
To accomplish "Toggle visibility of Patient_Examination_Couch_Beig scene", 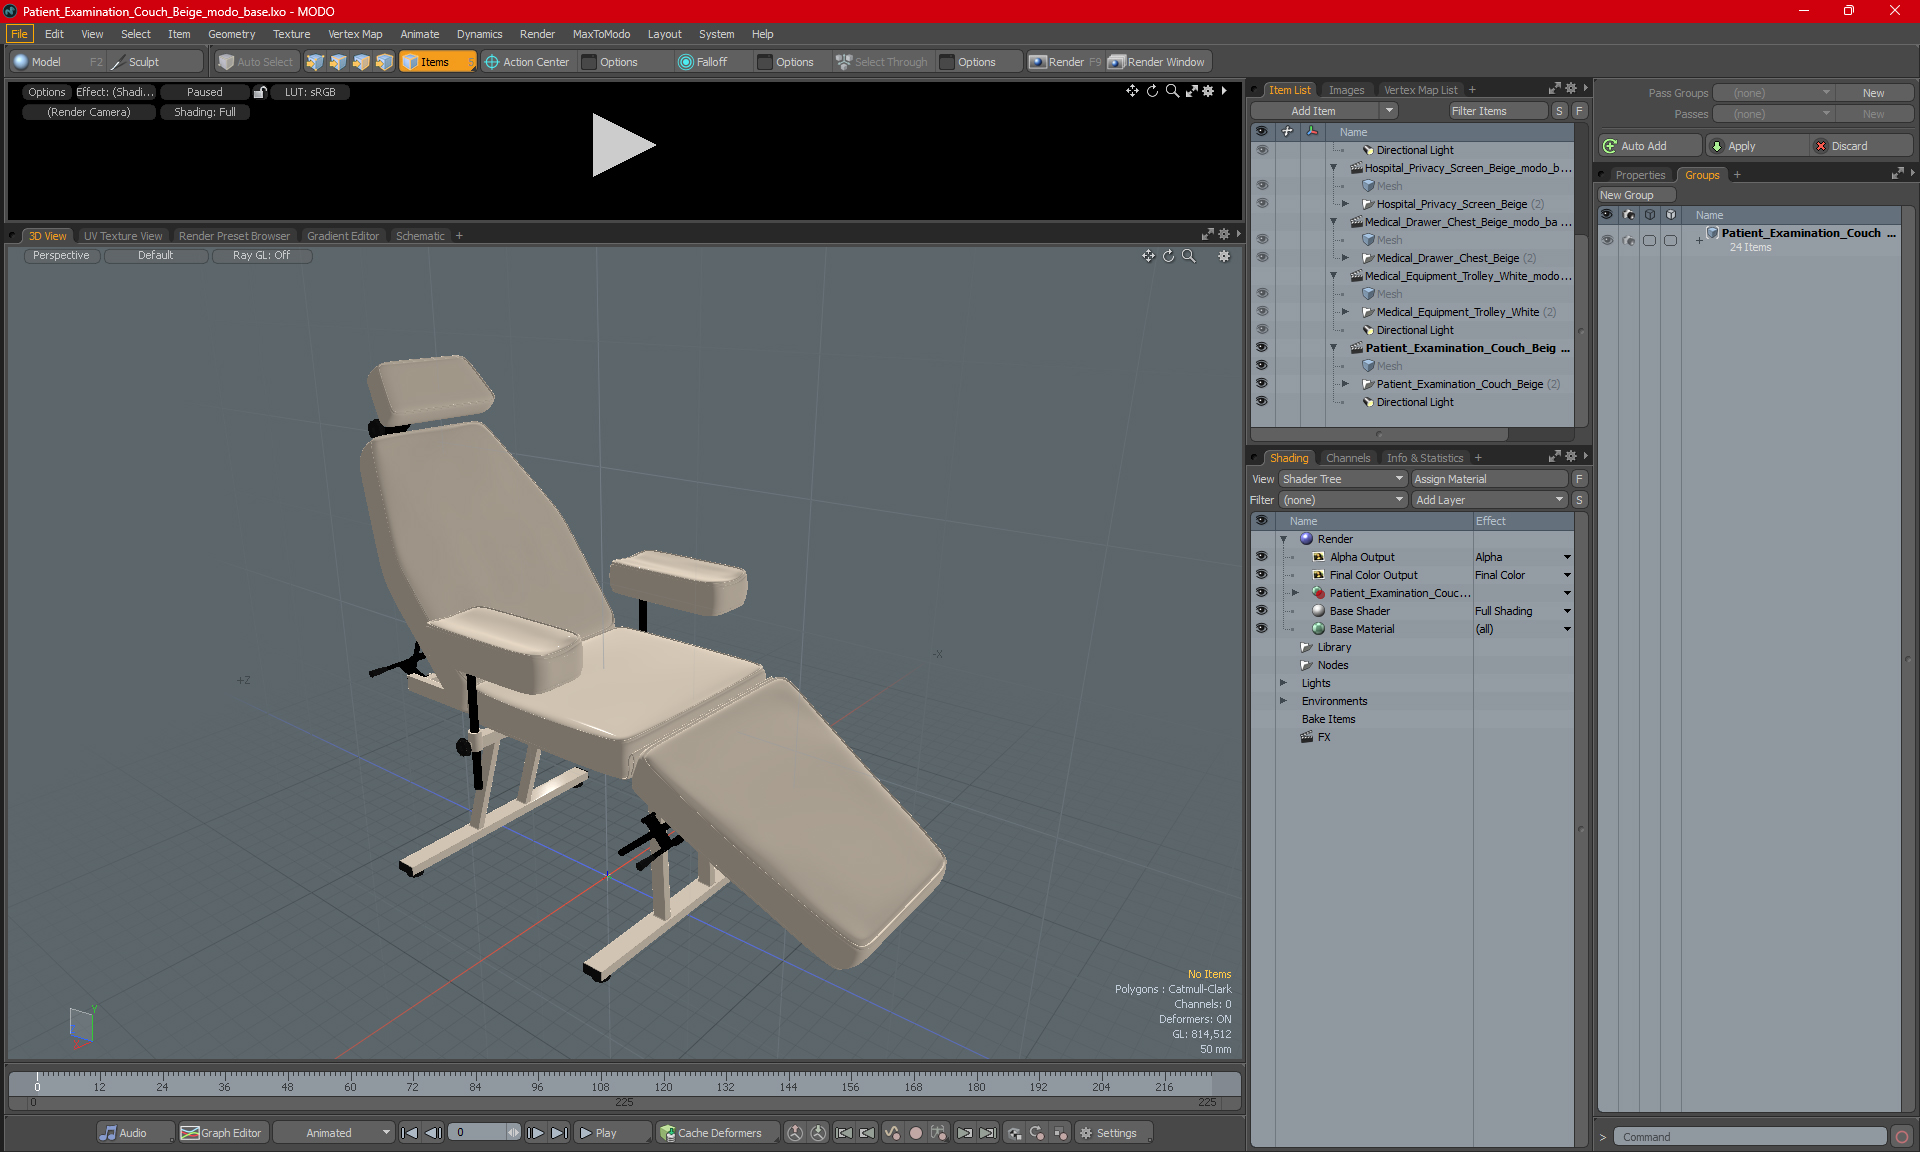I will 1261,348.
